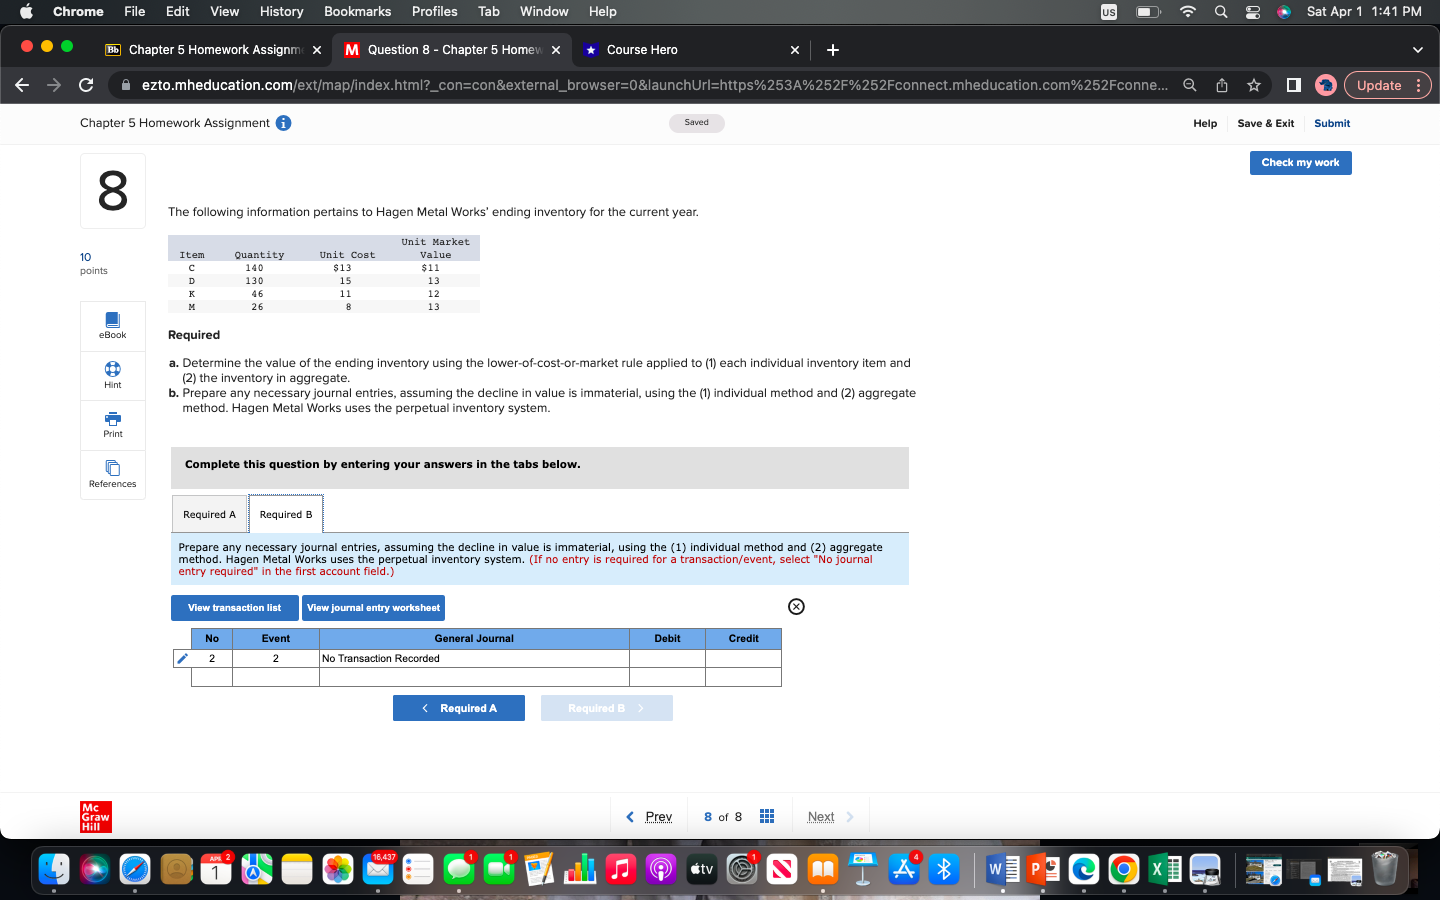
Task: Open Microsoft PowerPoint from the Dock
Action: click(x=1042, y=869)
